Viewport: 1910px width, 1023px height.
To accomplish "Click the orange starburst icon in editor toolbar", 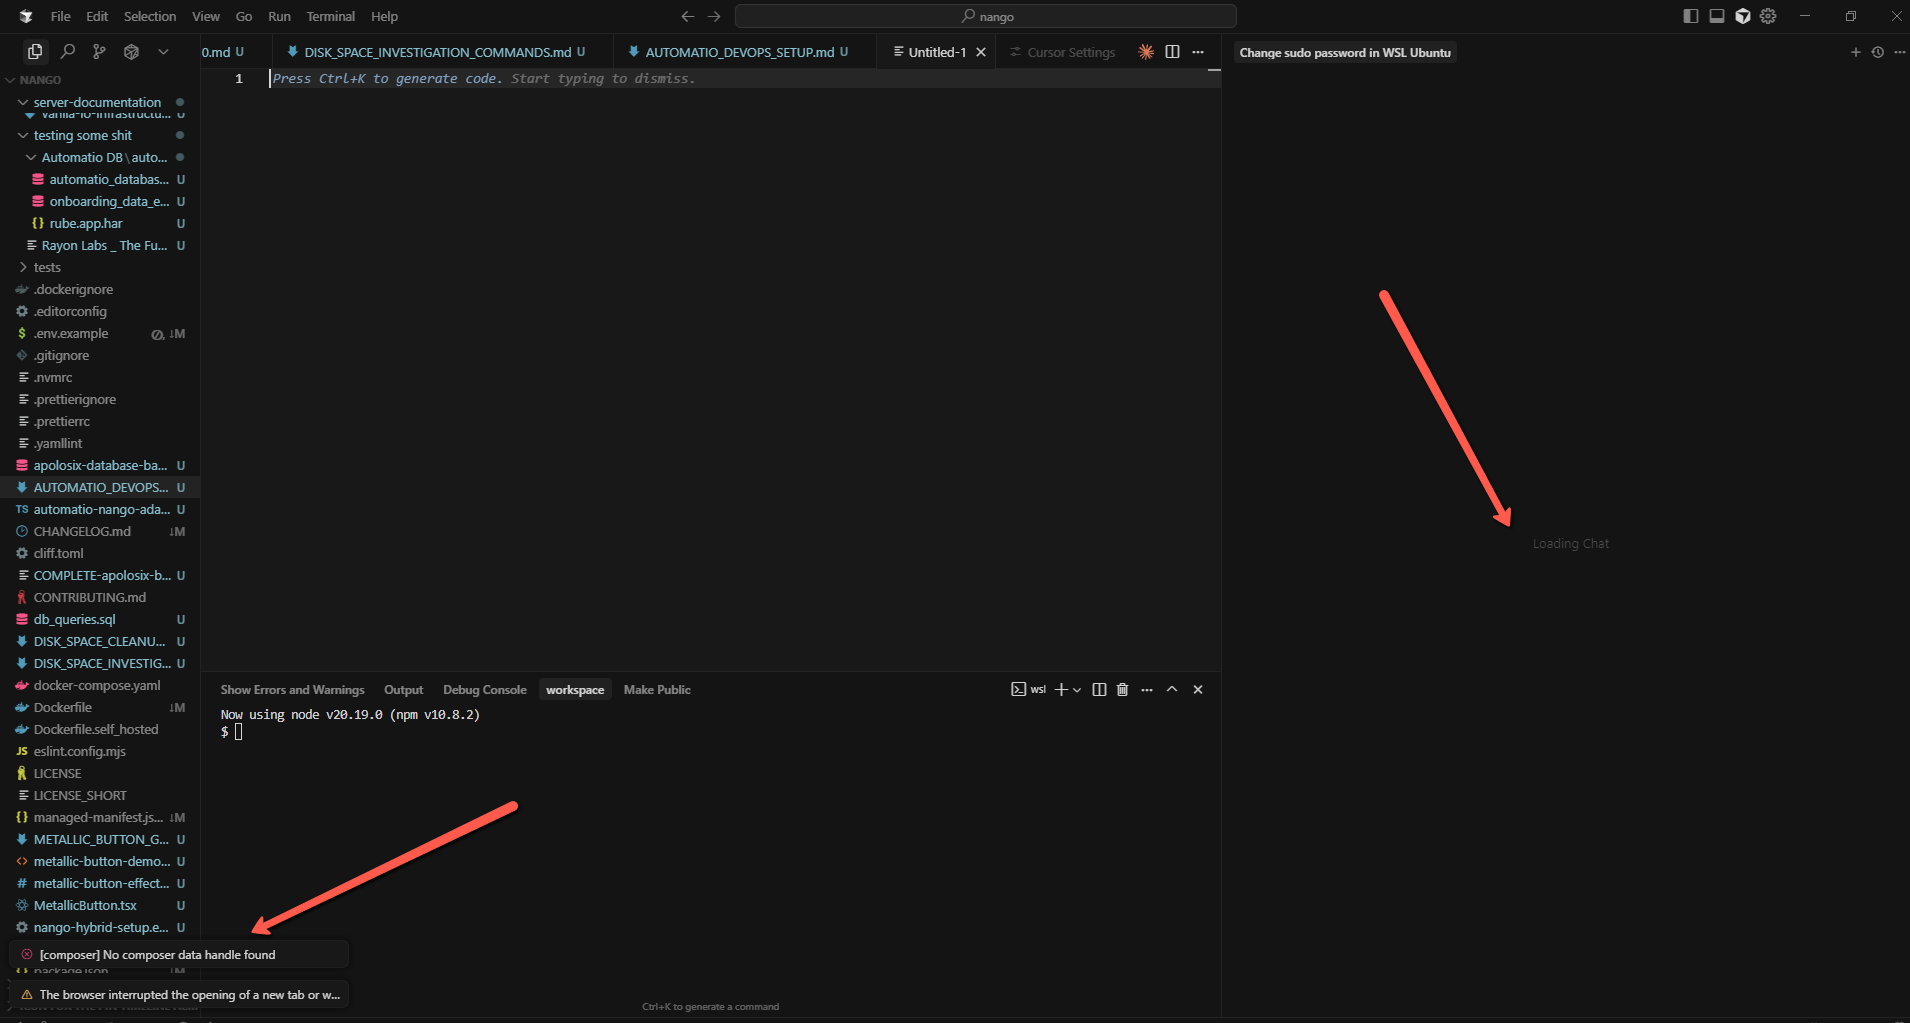I will (x=1146, y=52).
